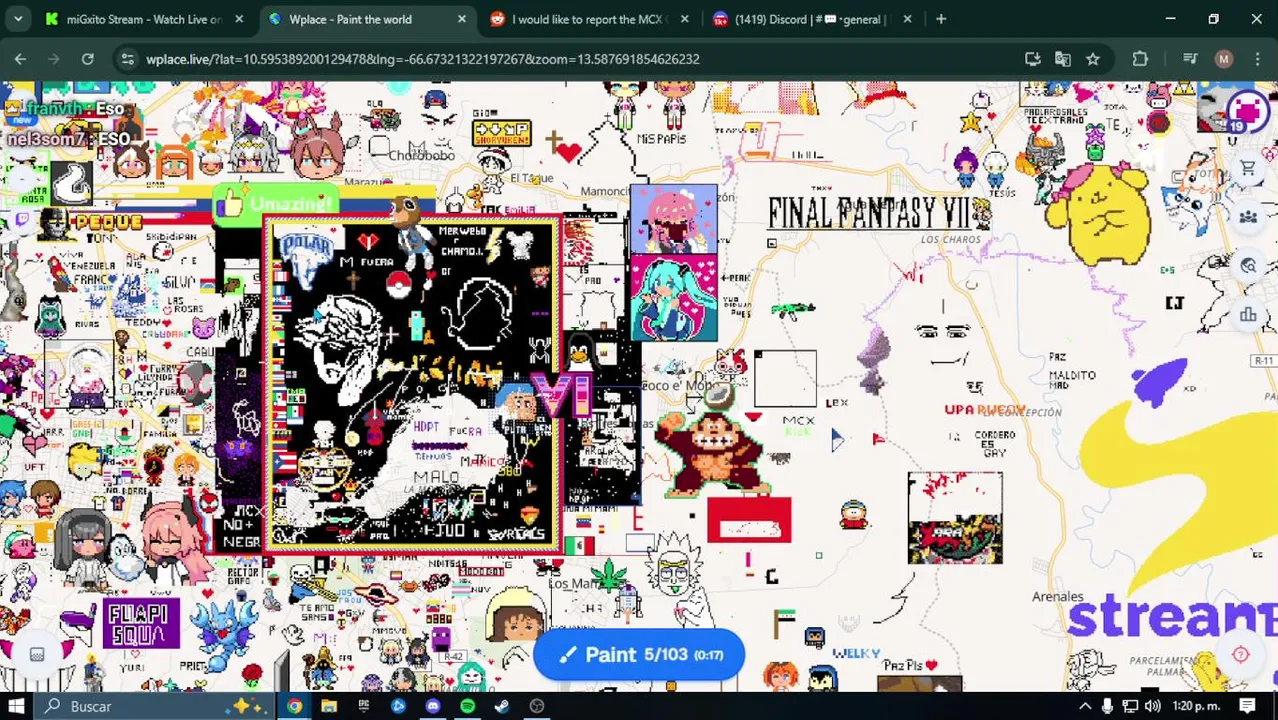
Task: Close the Reddit report tab
Action: [684, 19]
